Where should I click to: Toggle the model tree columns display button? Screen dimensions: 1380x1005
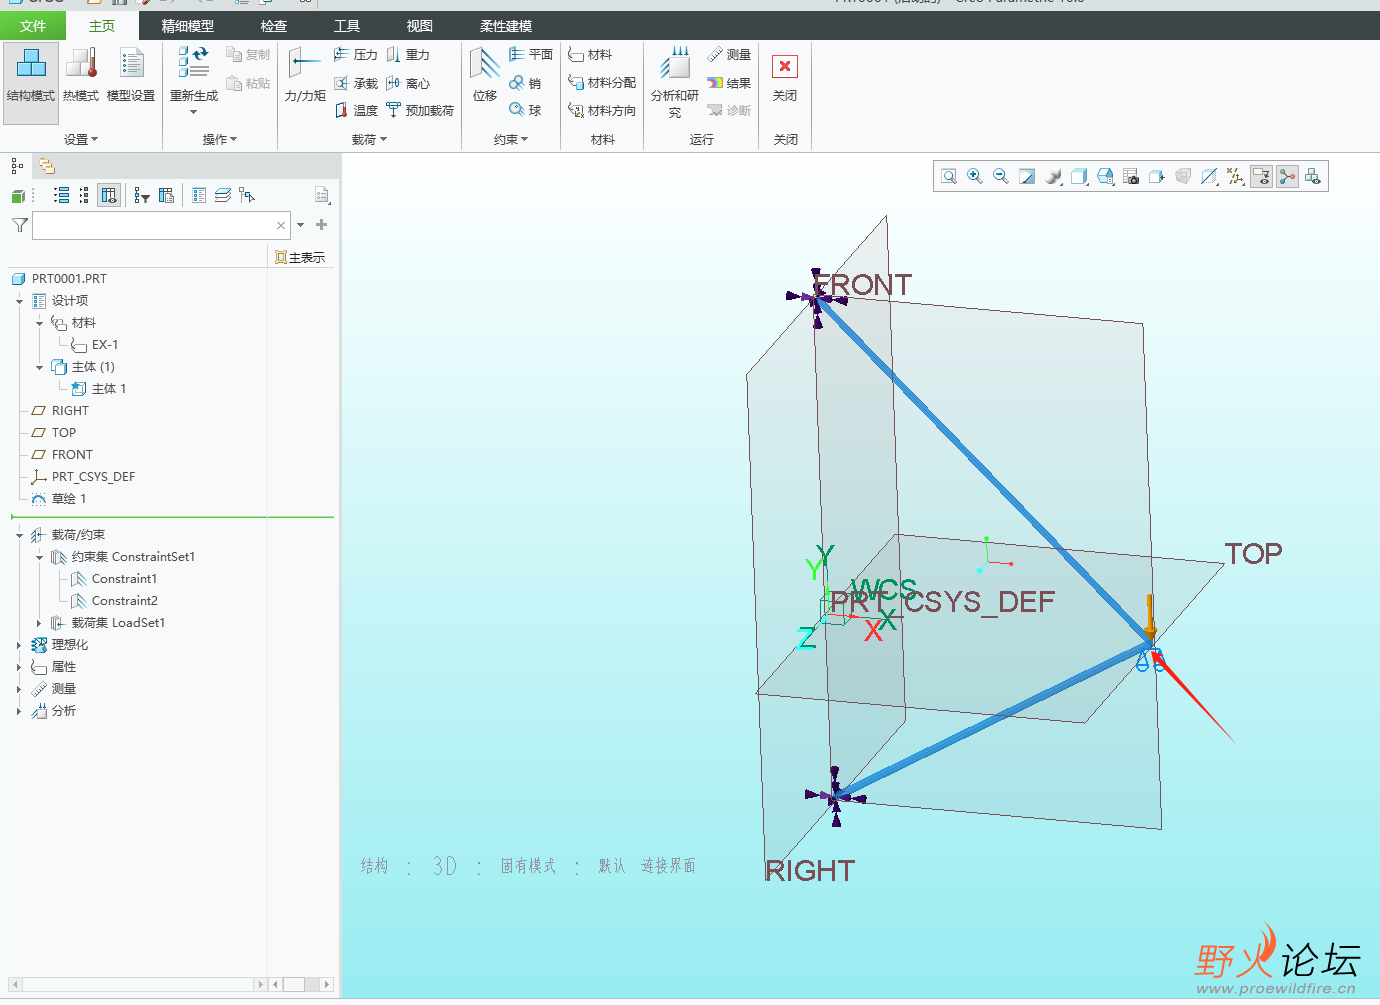[109, 196]
